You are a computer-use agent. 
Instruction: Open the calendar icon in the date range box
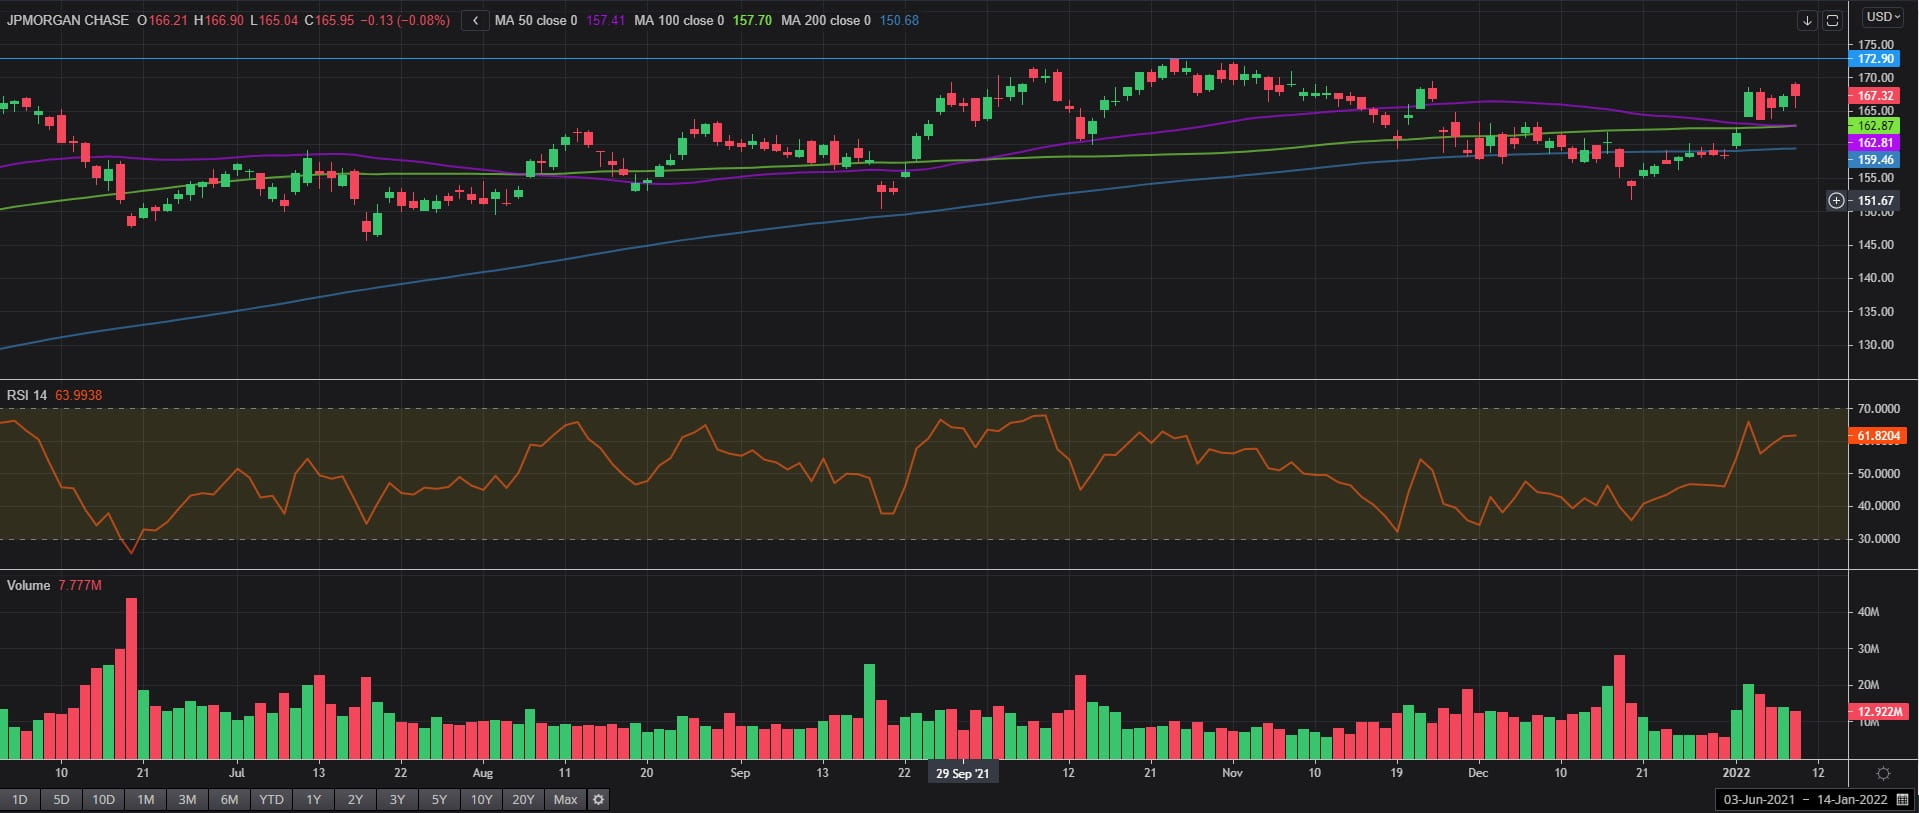coord(1902,800)
